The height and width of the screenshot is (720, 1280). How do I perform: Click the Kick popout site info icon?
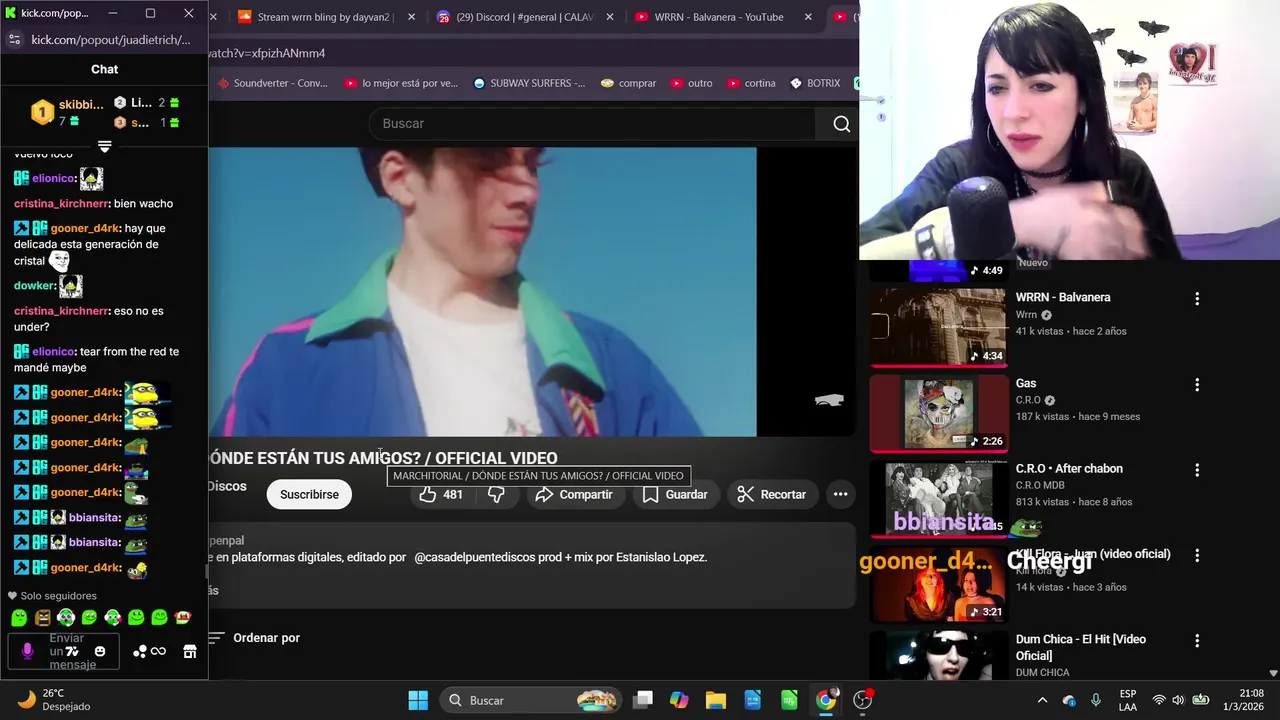14,40
